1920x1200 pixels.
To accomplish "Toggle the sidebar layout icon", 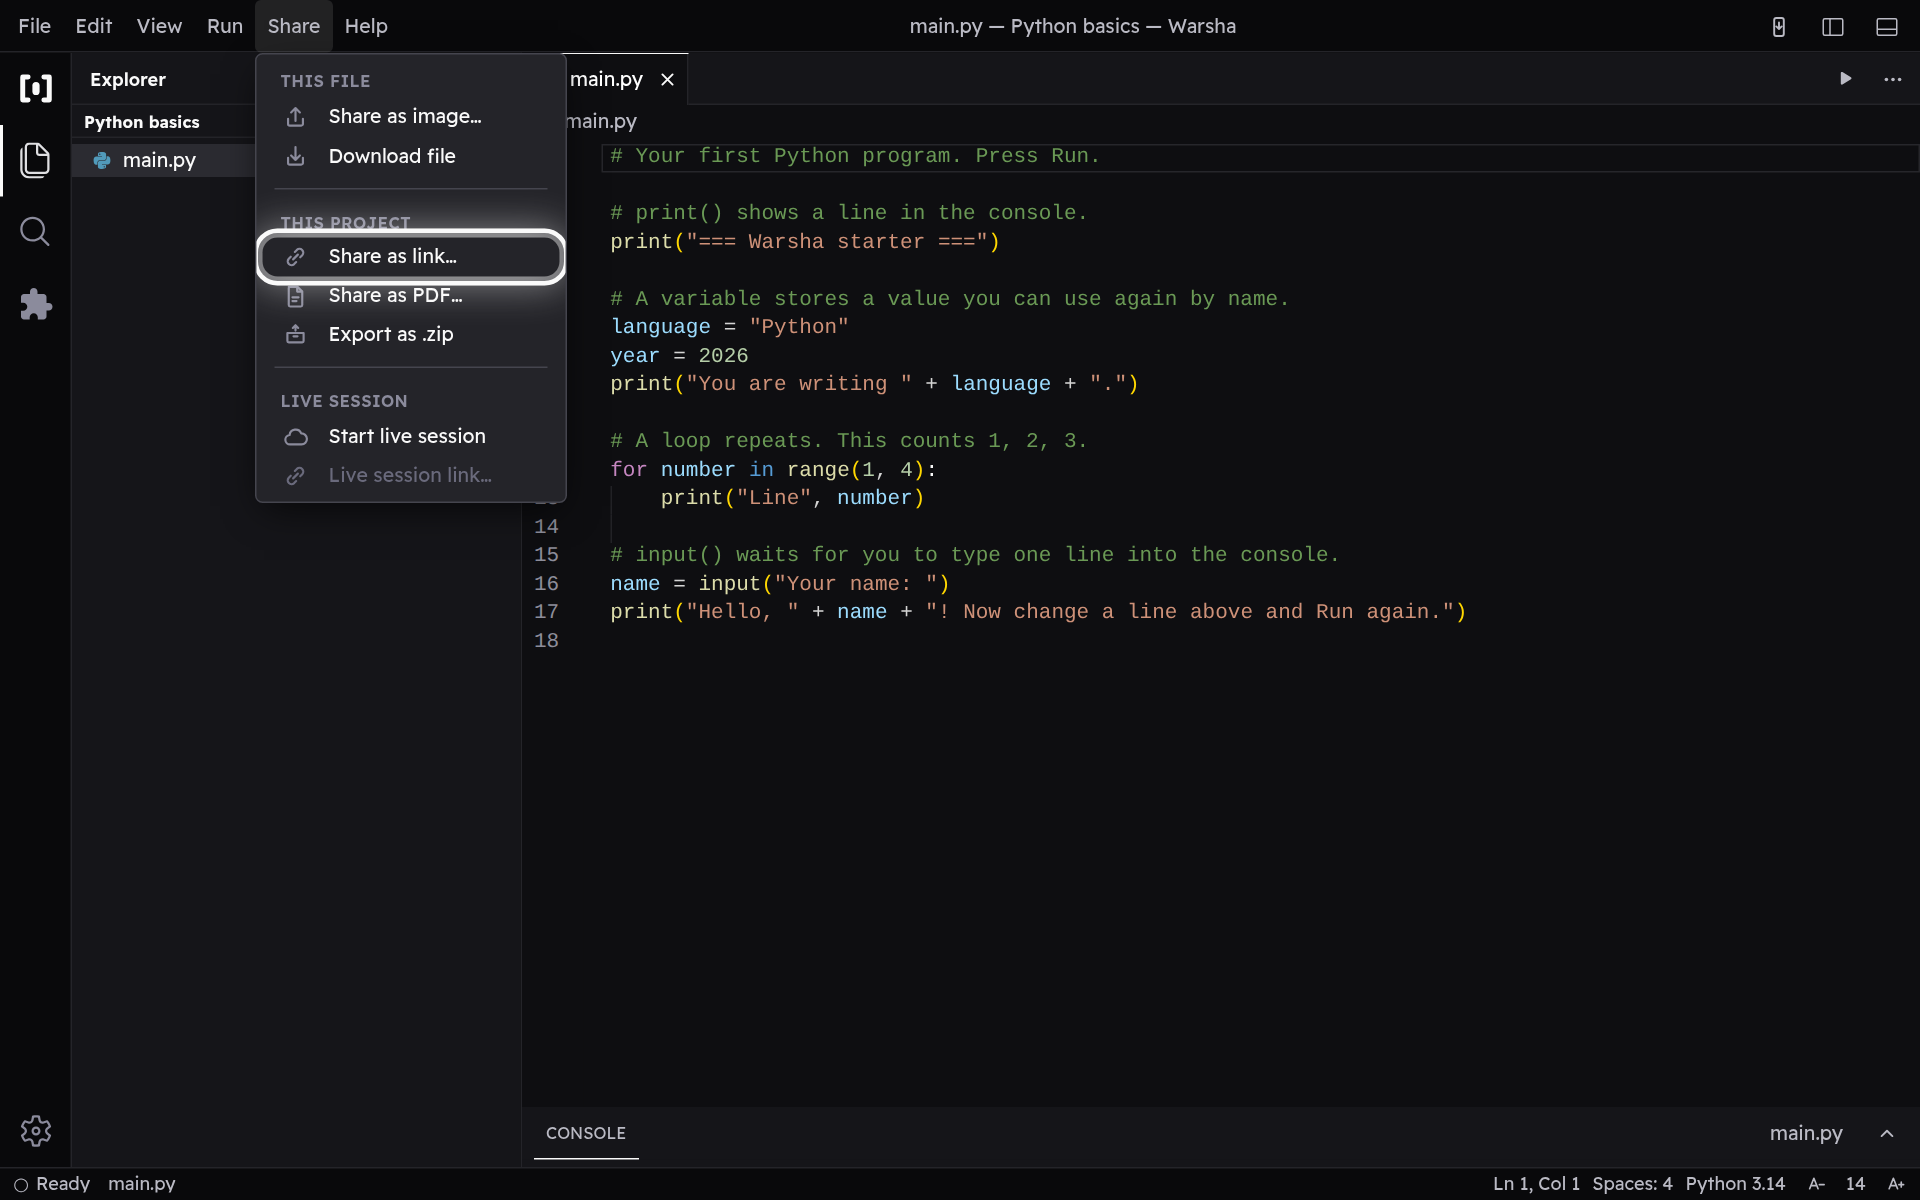I will click(1833, 27).
